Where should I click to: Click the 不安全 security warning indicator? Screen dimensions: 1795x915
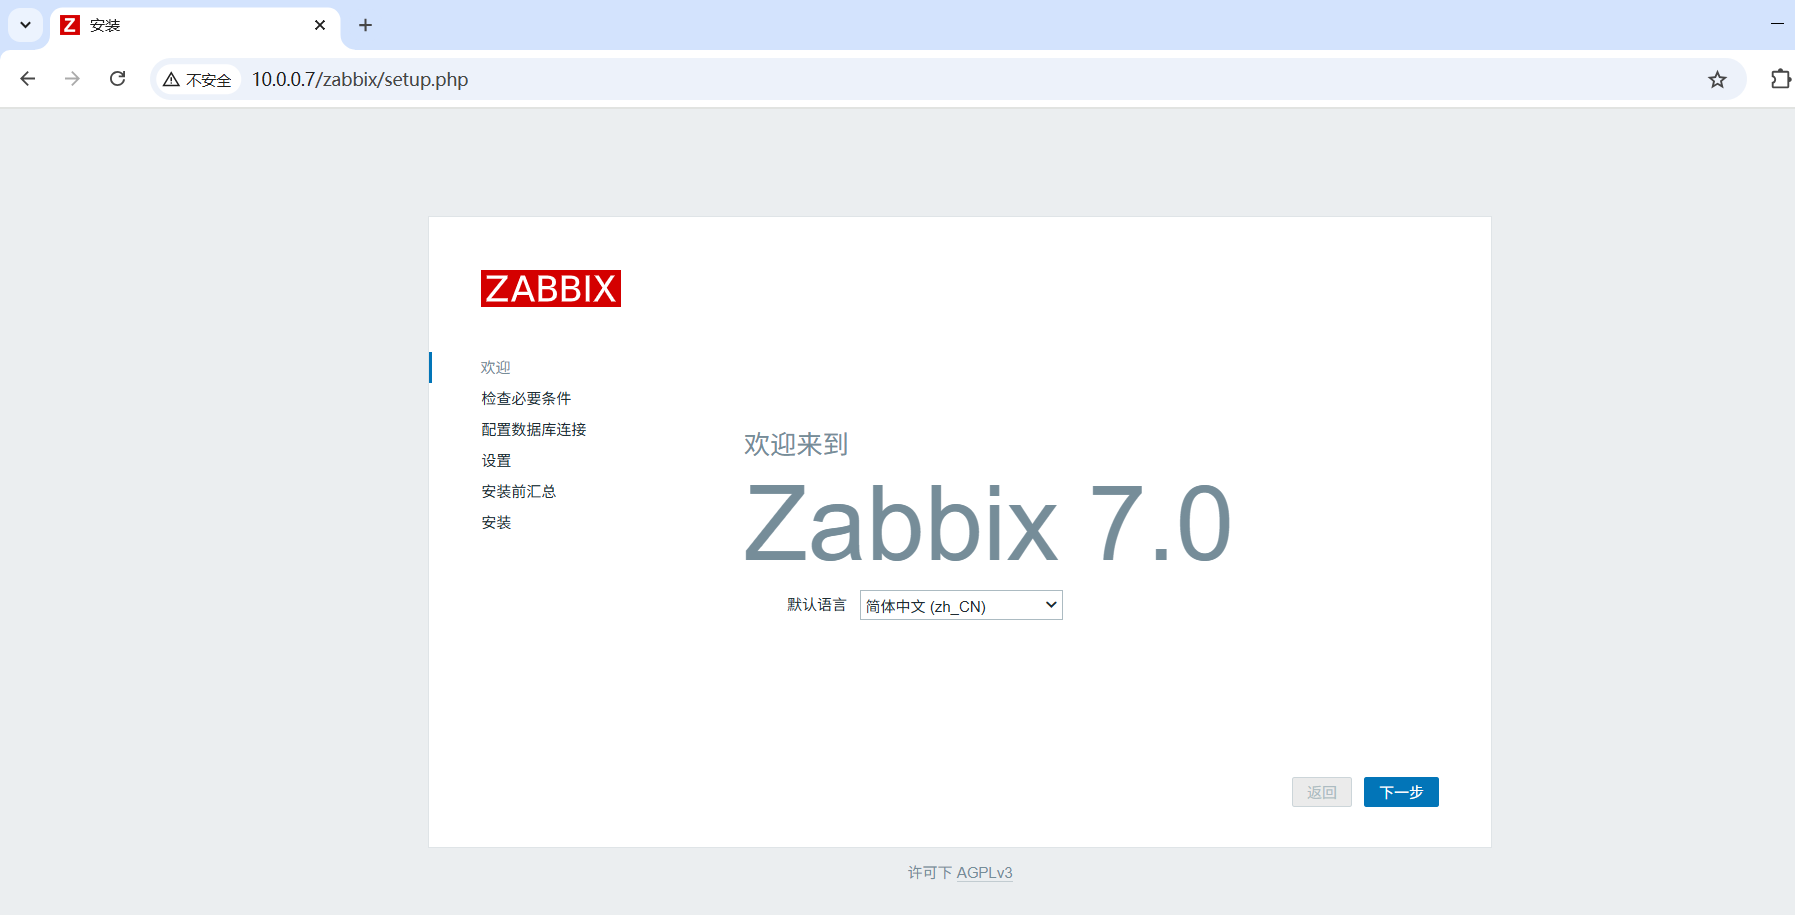[198, 79]
